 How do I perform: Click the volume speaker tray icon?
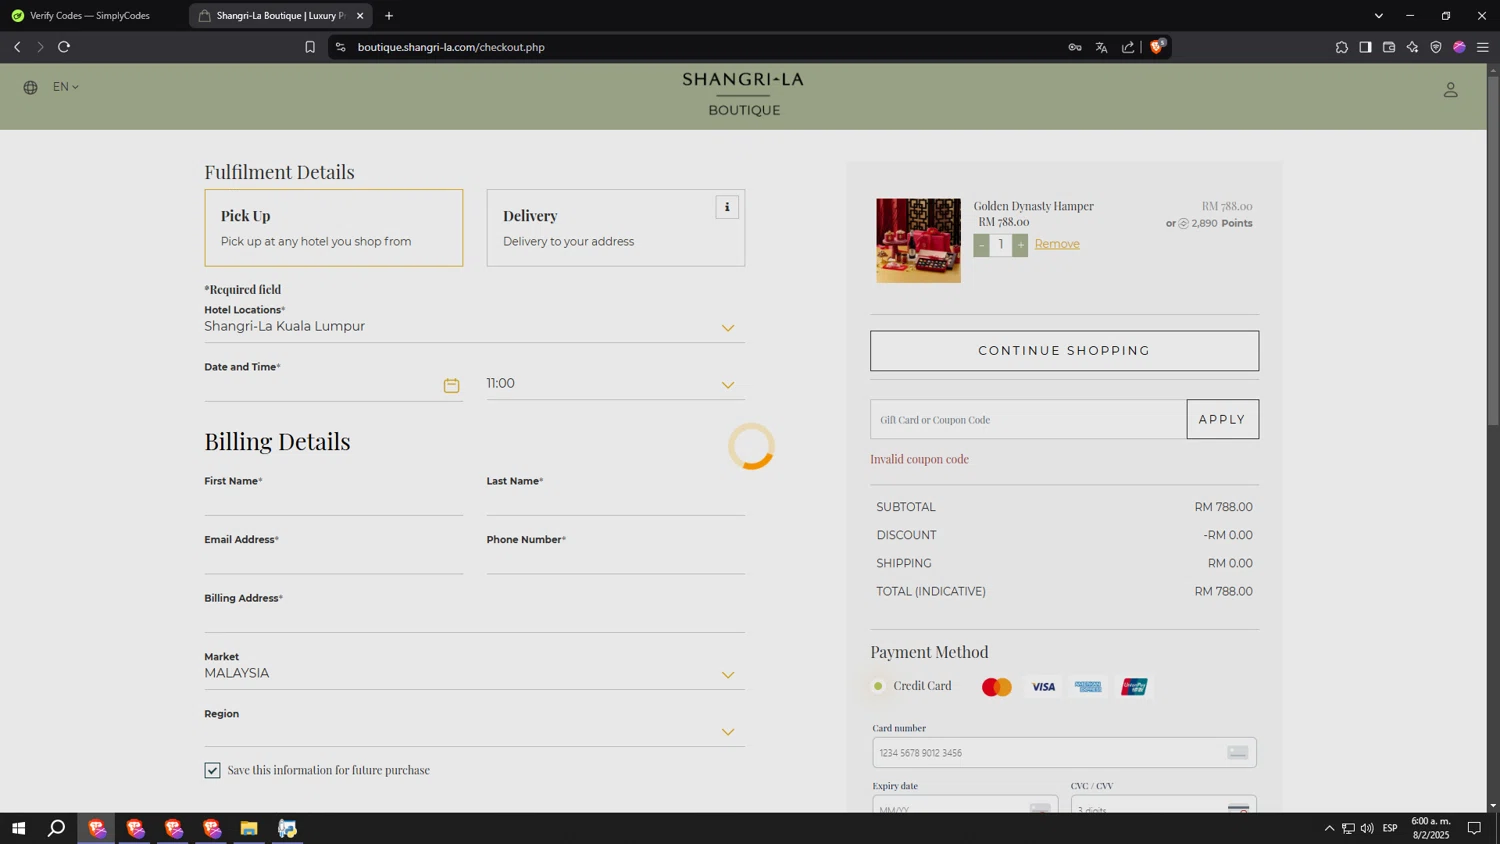[x=1367, y=828]
